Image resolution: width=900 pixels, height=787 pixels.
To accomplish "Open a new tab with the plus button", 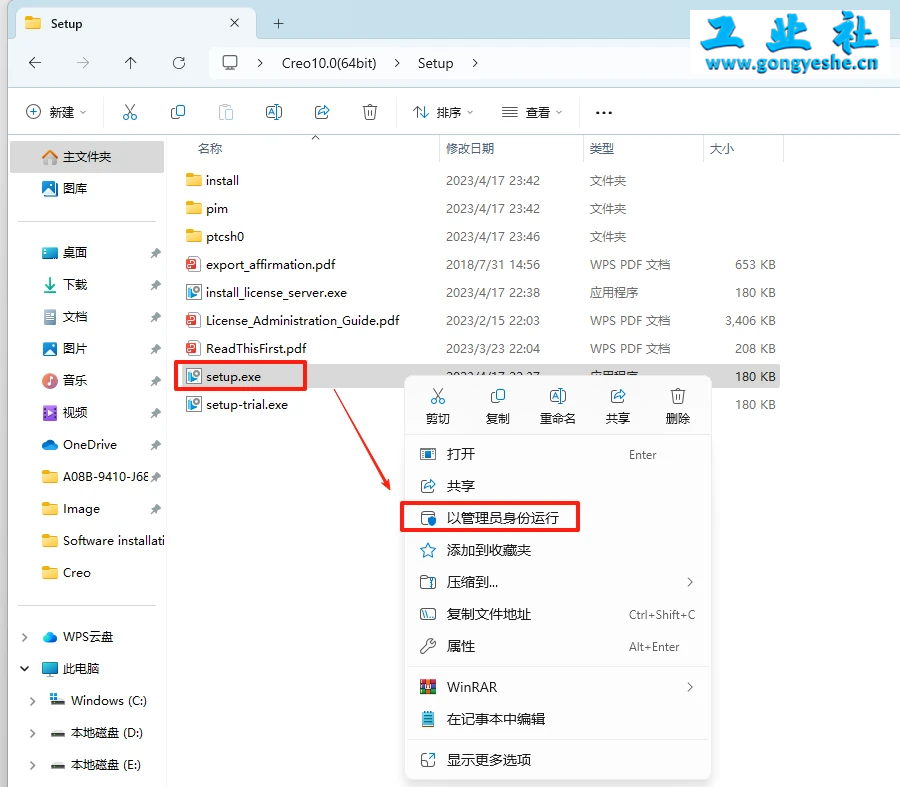I will click(x=278, y=24).
